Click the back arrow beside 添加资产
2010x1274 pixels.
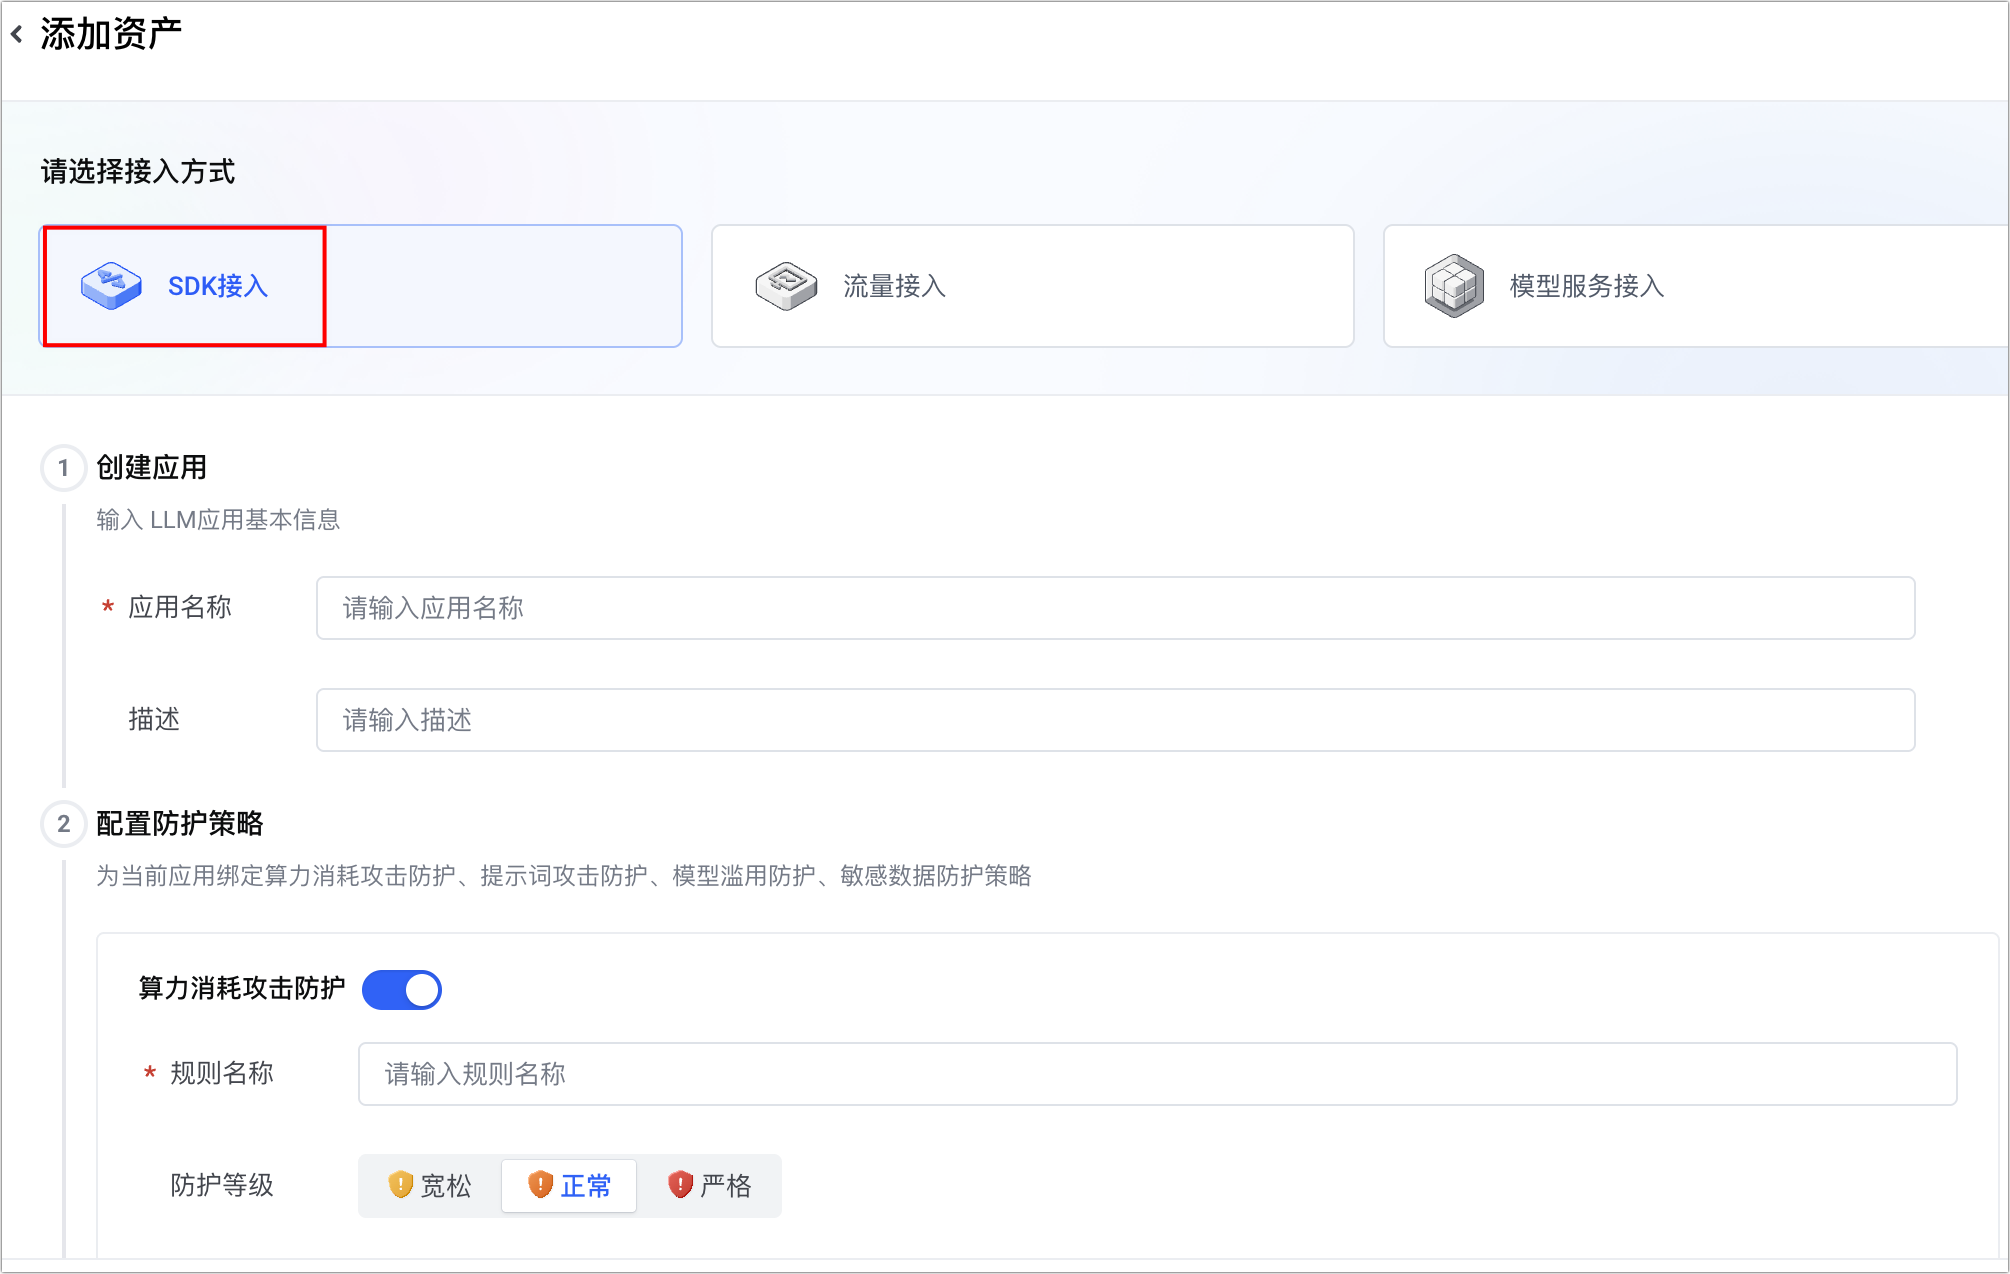pyautogui.click(x=17, y=35)
